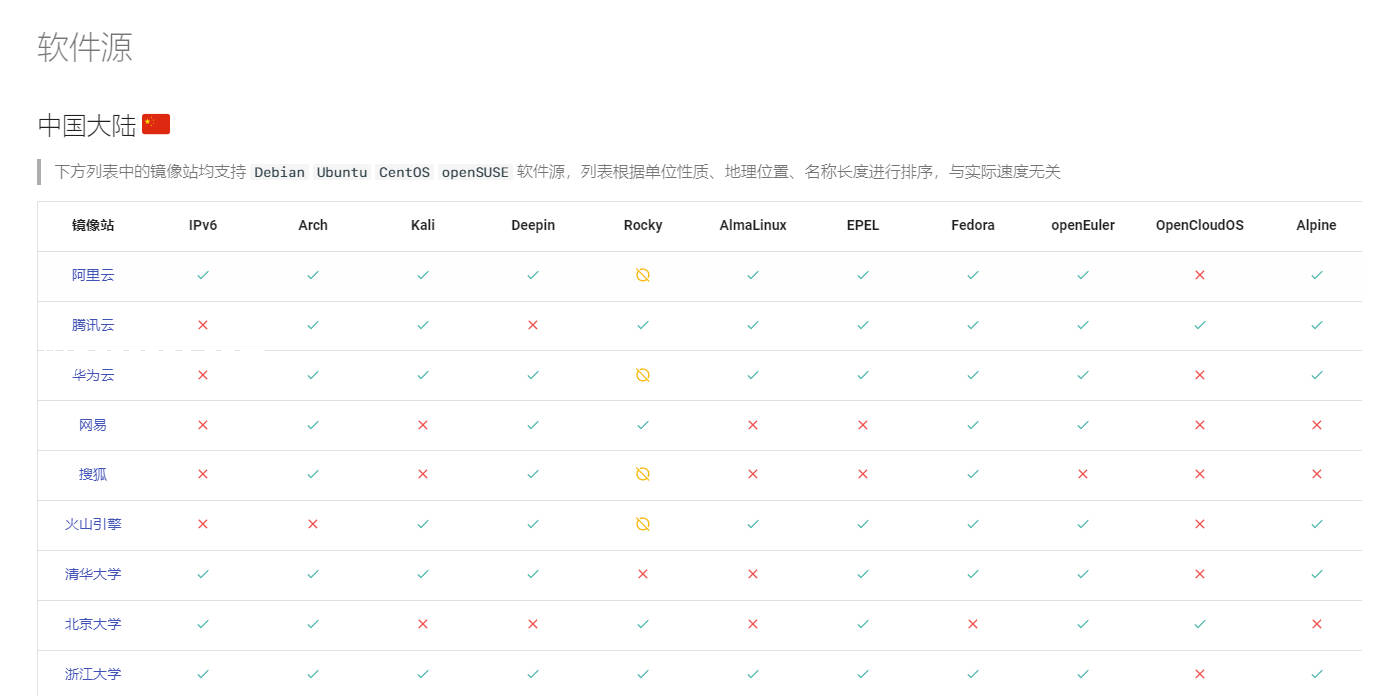Image resolution: width=1395 pixels, height=696 pixels.
Task: Click the OpenCloudOS column header
Action: [1200, 225]
